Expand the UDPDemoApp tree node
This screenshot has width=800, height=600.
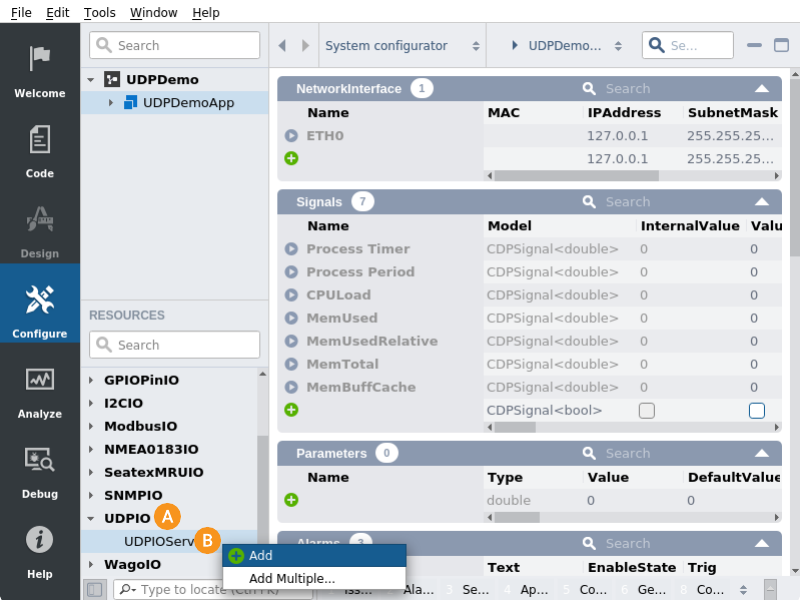111,102
